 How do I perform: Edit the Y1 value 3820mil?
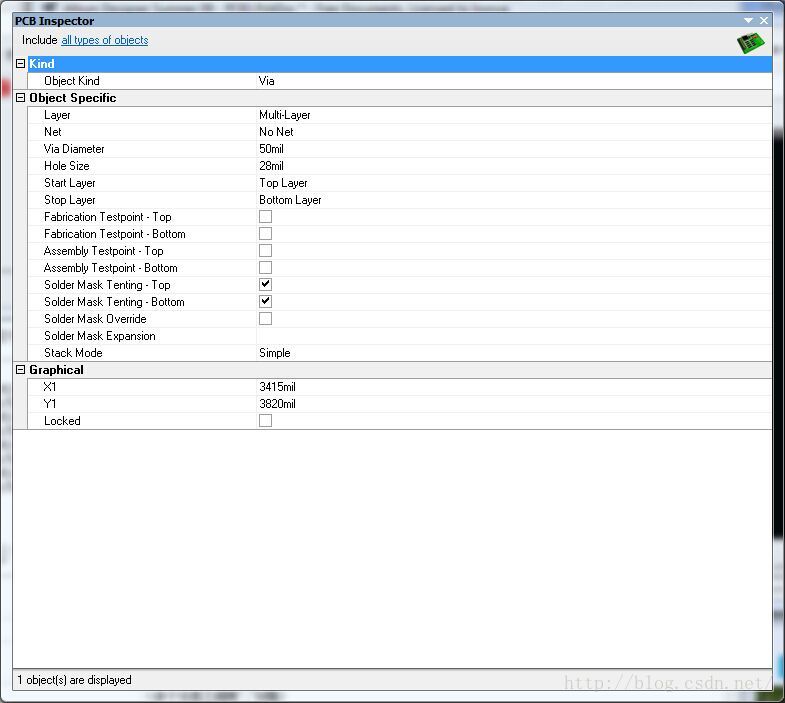point(514,404)
